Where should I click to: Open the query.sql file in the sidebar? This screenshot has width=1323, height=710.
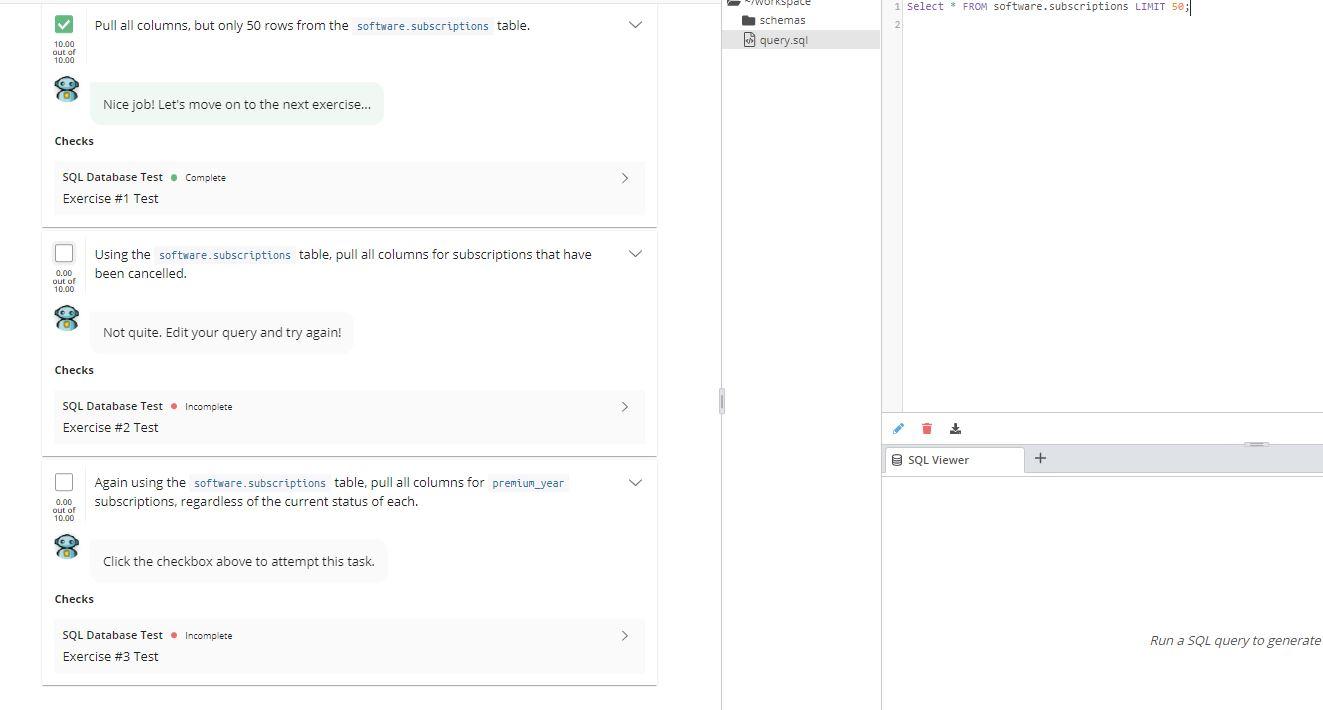[x=784, y=40]
